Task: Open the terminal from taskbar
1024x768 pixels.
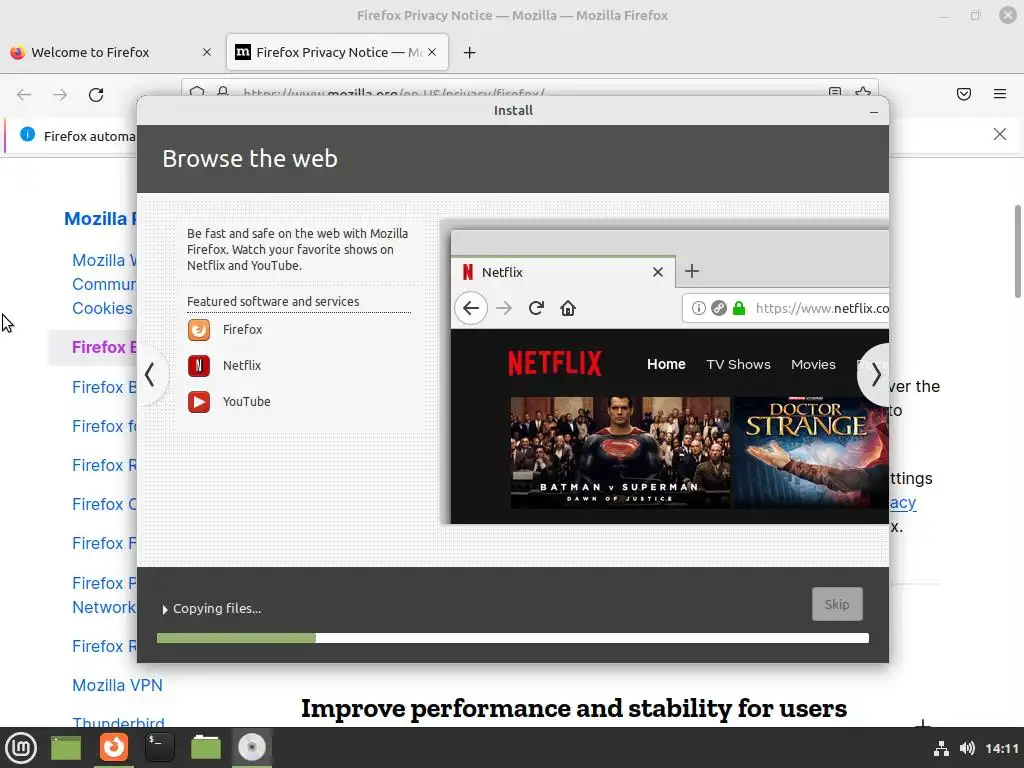Action: click(x=159, y=747)
